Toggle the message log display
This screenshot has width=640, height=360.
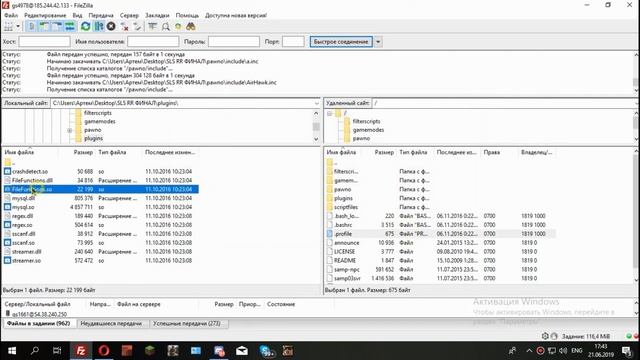pos(31,27)
